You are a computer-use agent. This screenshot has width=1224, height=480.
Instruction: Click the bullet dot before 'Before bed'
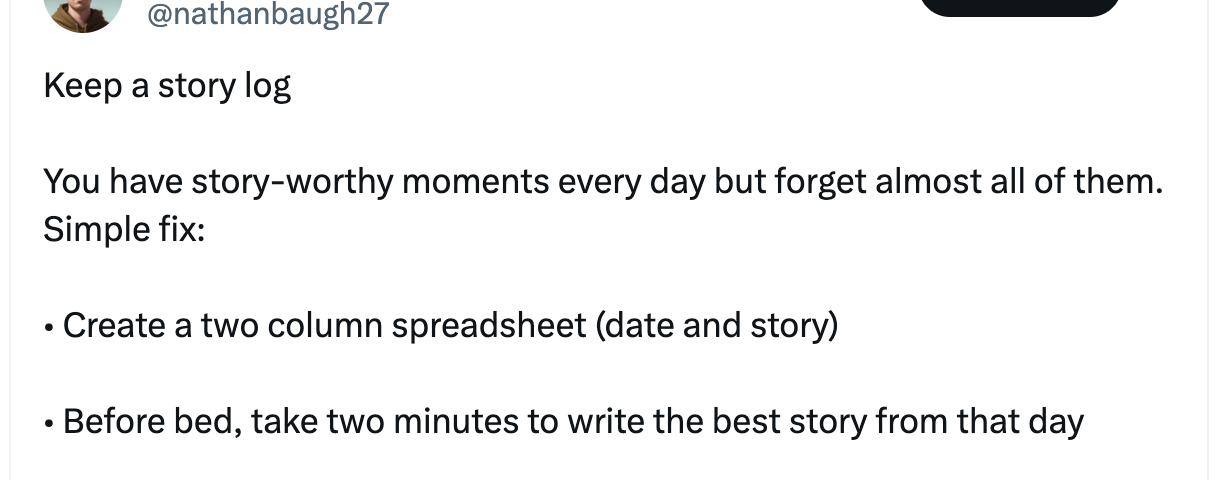click(x=49, y=424)
